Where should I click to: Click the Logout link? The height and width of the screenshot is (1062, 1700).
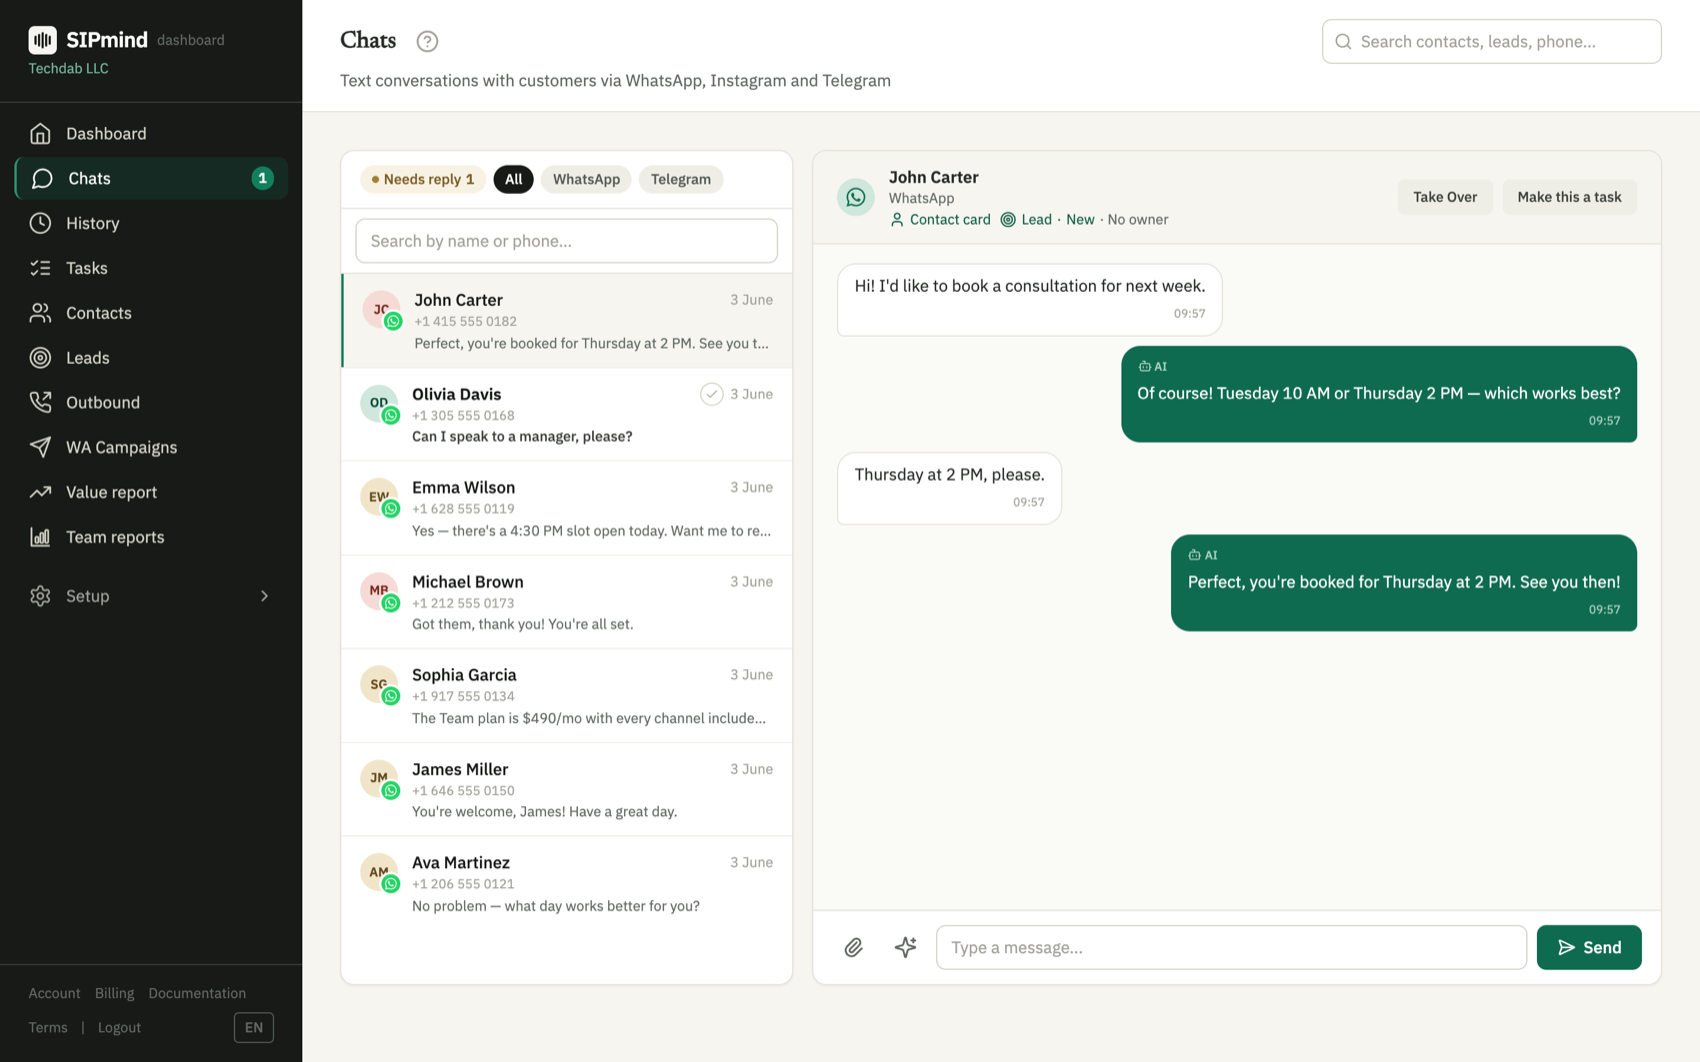click(x=119, y=1027)
